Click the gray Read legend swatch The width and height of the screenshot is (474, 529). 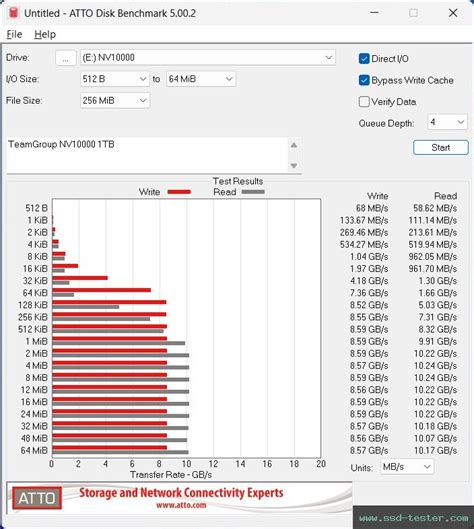253,192
